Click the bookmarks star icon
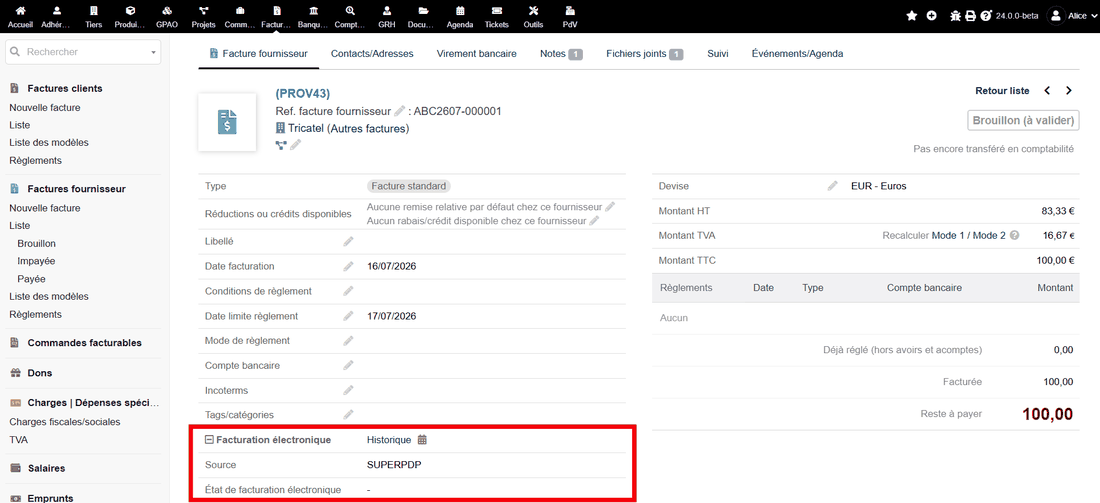This screenshot has height=503, width=1100. click(x=912, y=15)
